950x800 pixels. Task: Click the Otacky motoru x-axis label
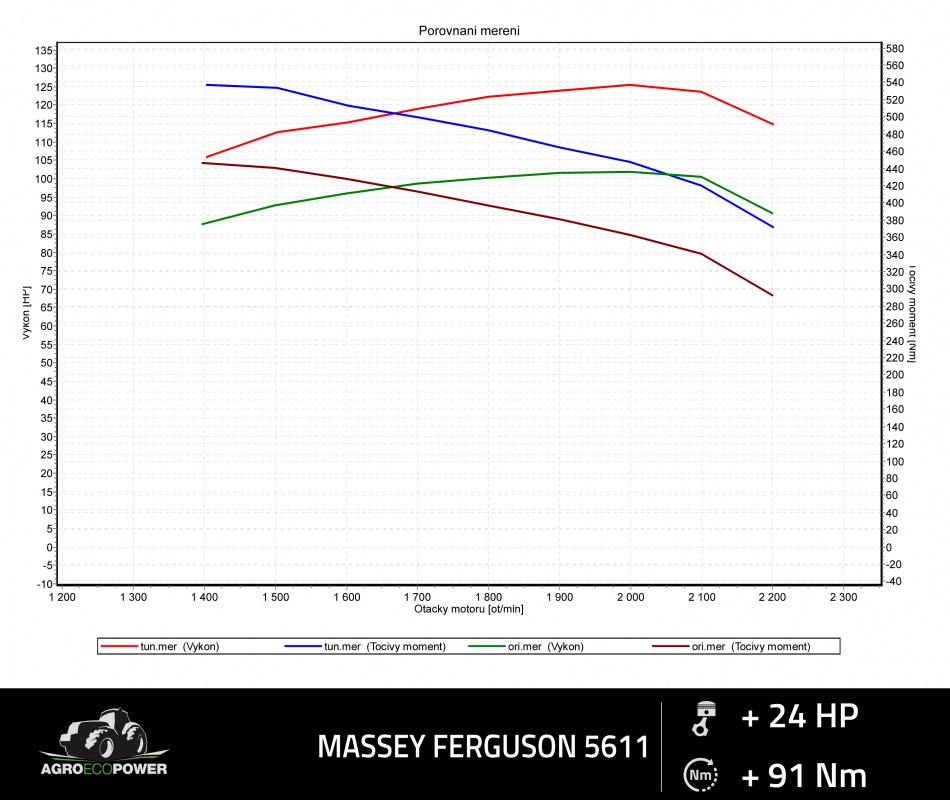[x=468, y=608]
